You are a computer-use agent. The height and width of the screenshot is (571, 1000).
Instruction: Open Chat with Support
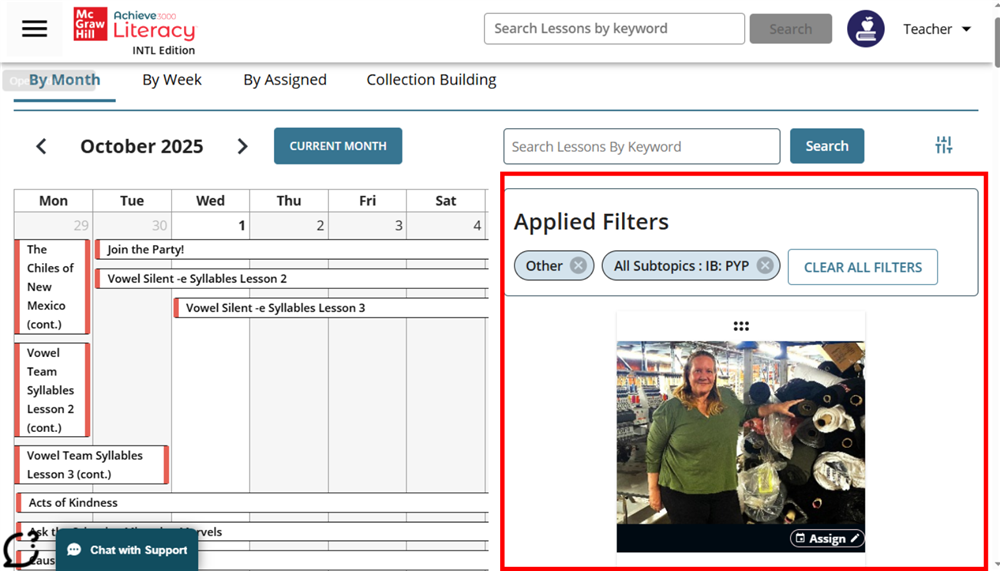[x=127, y=550]
